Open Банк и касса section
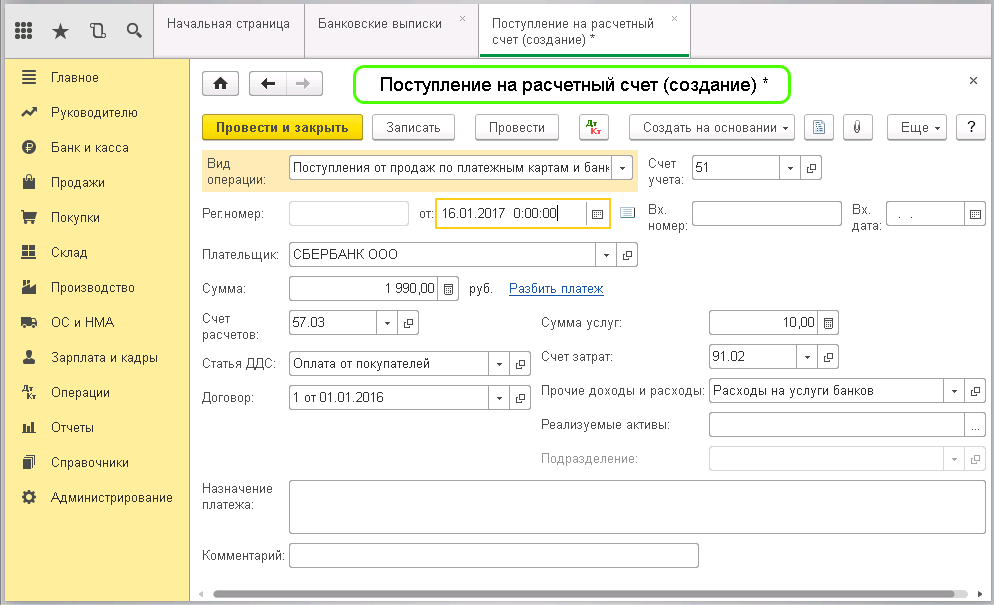The height and width of the screenshot is (605, 994). [x=89, y=147]
